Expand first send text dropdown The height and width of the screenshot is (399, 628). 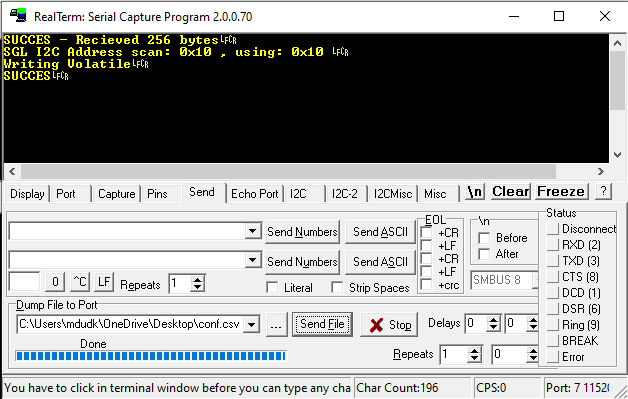(x=252, y=231)
